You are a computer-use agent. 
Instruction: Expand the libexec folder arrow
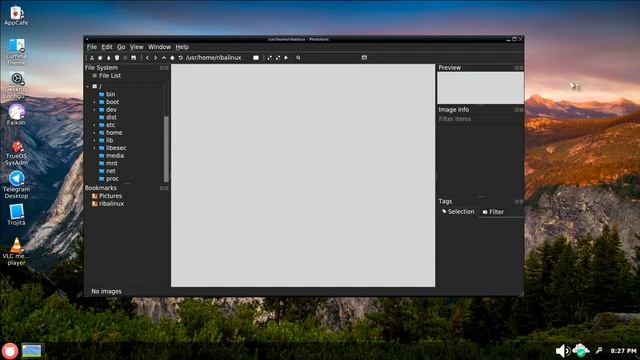95,148
